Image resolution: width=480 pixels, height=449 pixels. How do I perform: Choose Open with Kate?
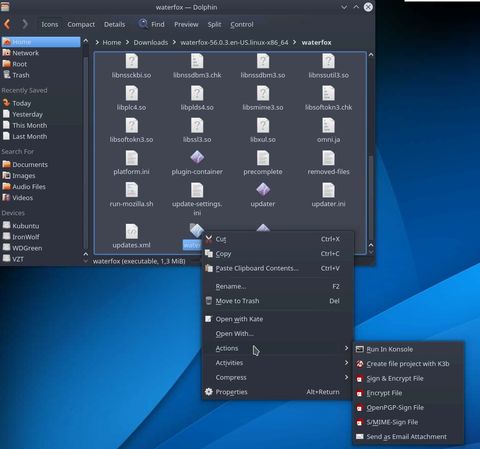pos(278,319)
